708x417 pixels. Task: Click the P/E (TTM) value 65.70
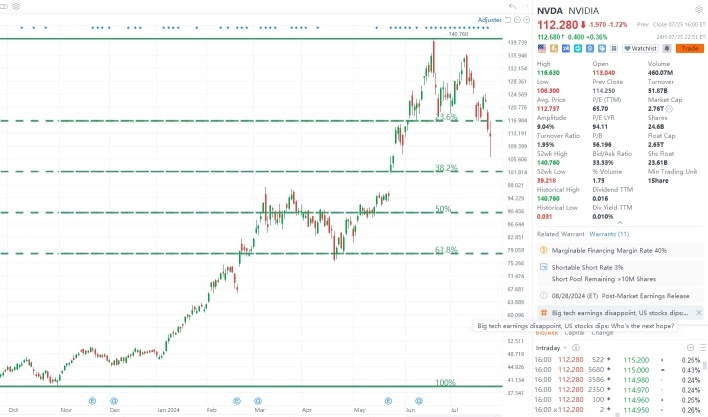[601, 109]
